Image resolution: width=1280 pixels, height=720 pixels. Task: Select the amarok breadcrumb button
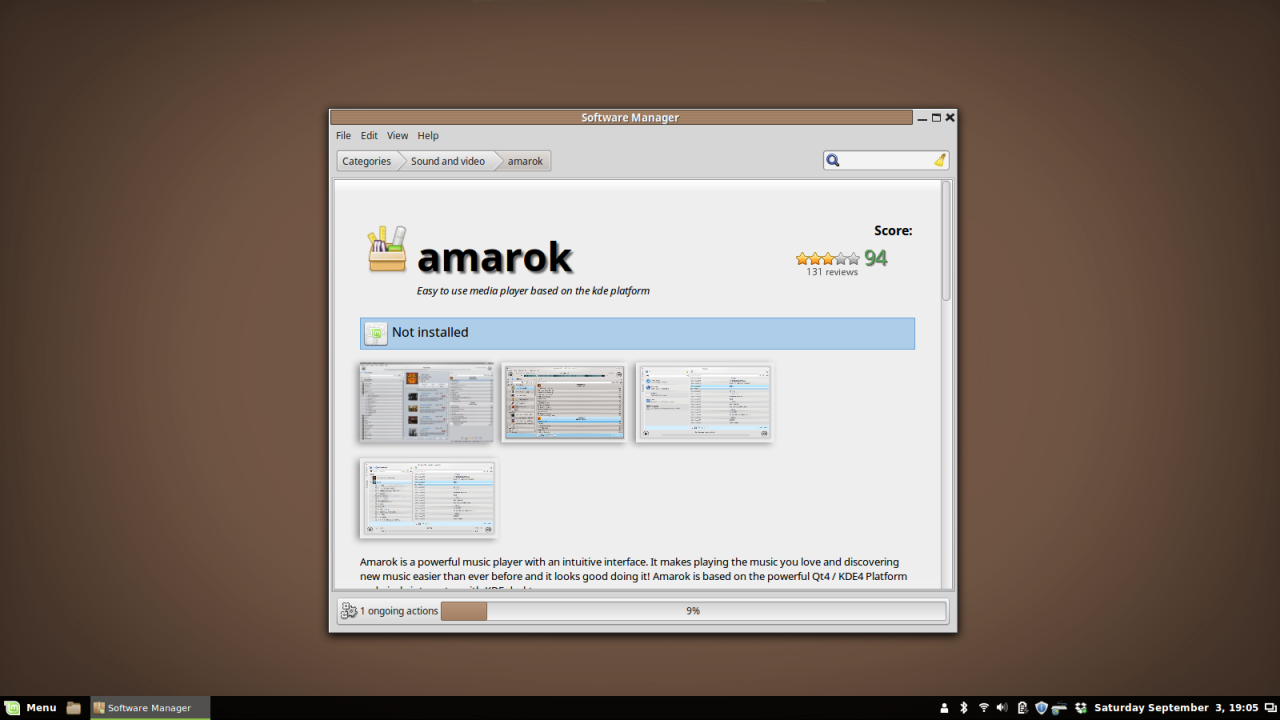point(525,161)
